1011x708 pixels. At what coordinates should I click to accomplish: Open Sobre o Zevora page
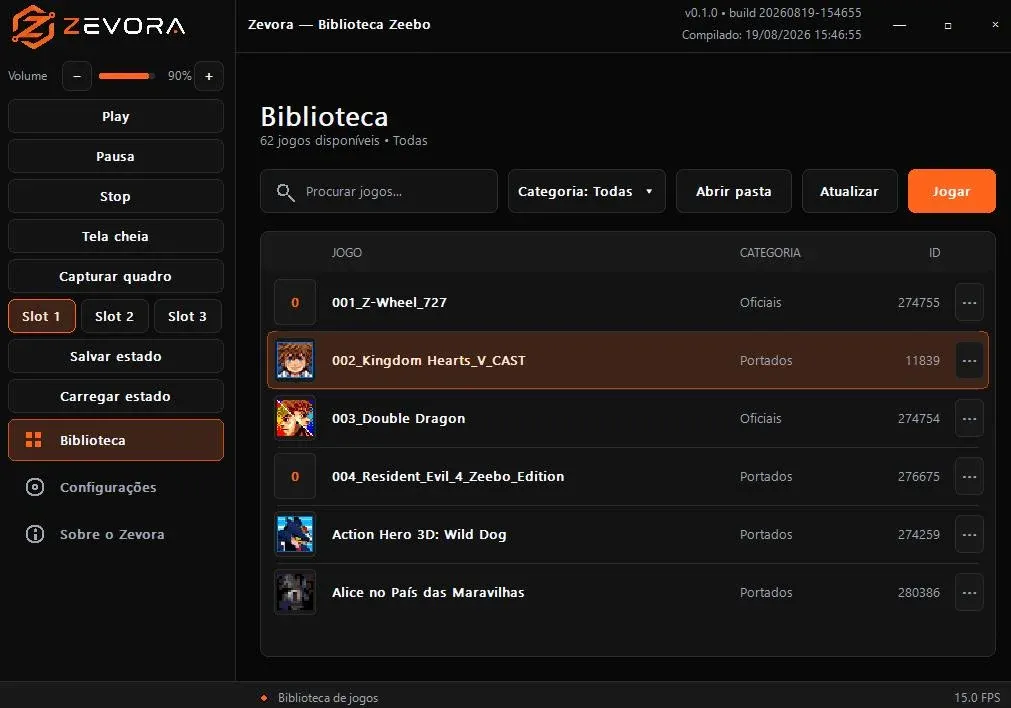coord(116,534)
